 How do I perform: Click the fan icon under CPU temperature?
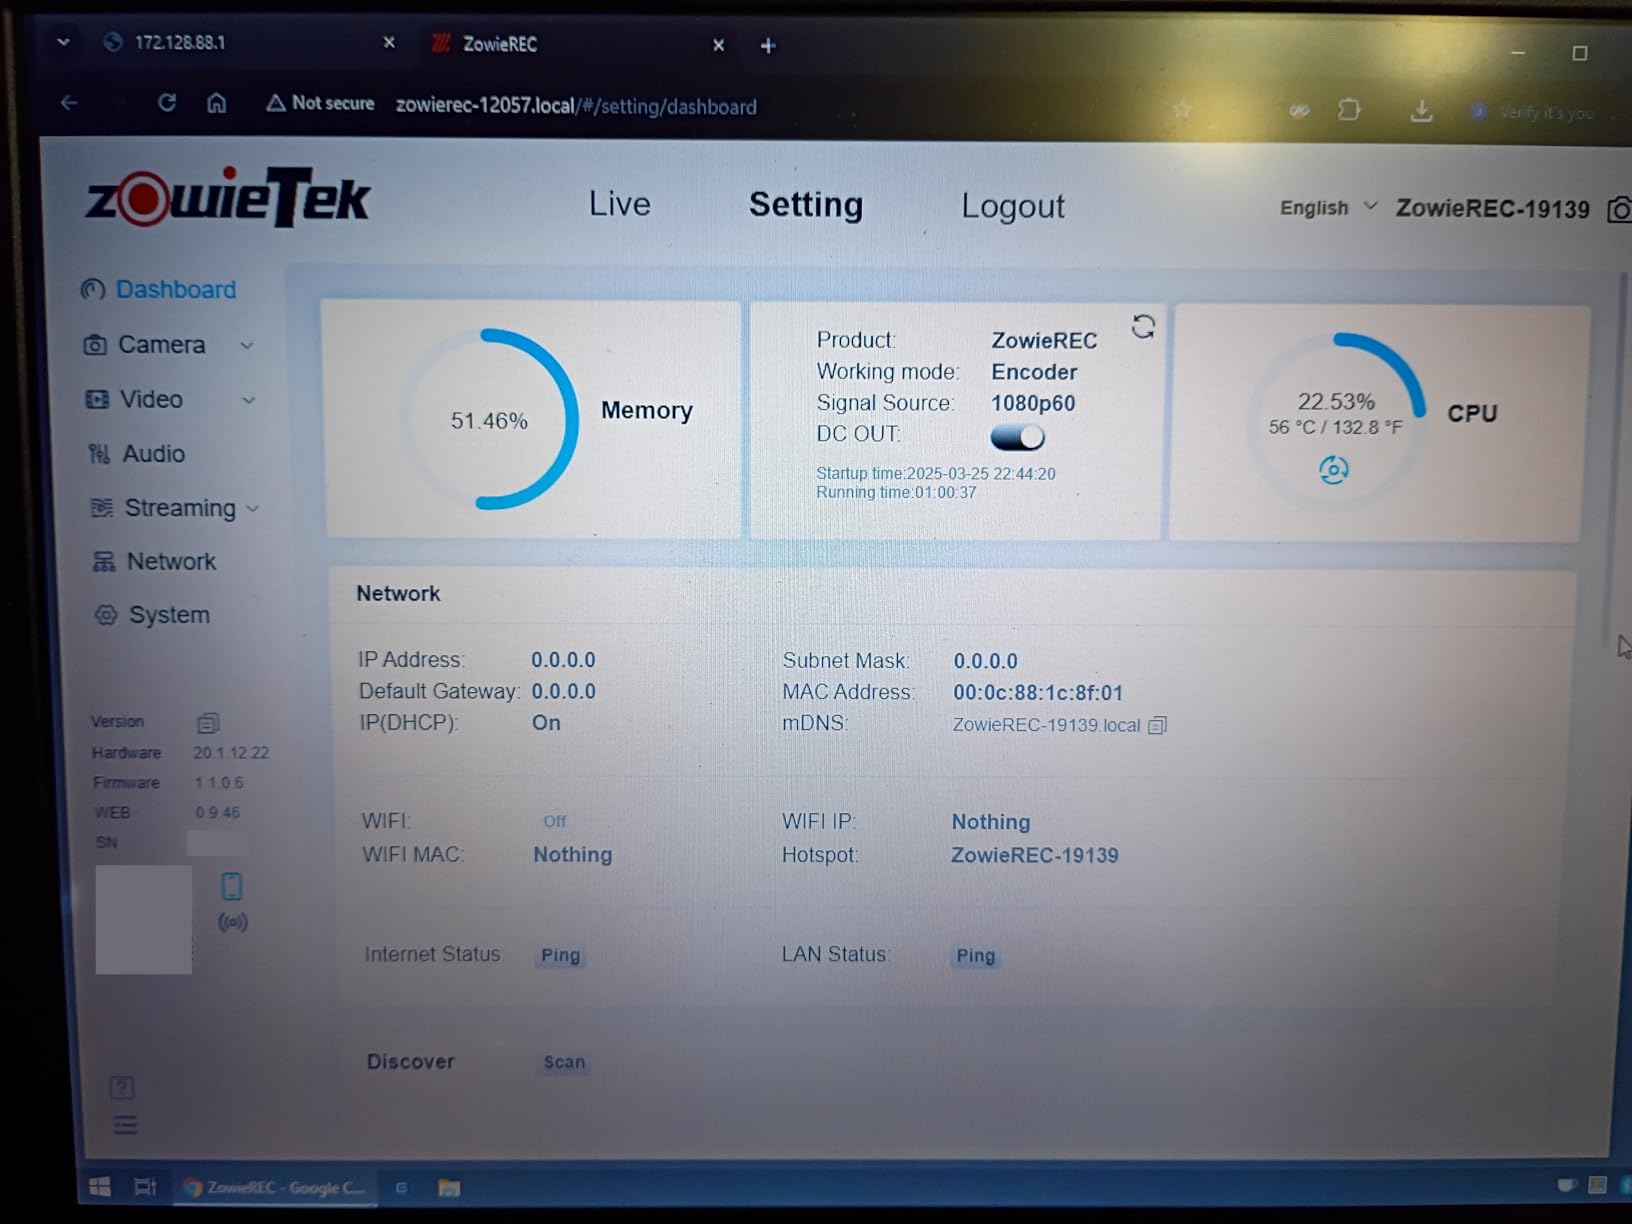pyautogui.click(x=1333, y=470)
